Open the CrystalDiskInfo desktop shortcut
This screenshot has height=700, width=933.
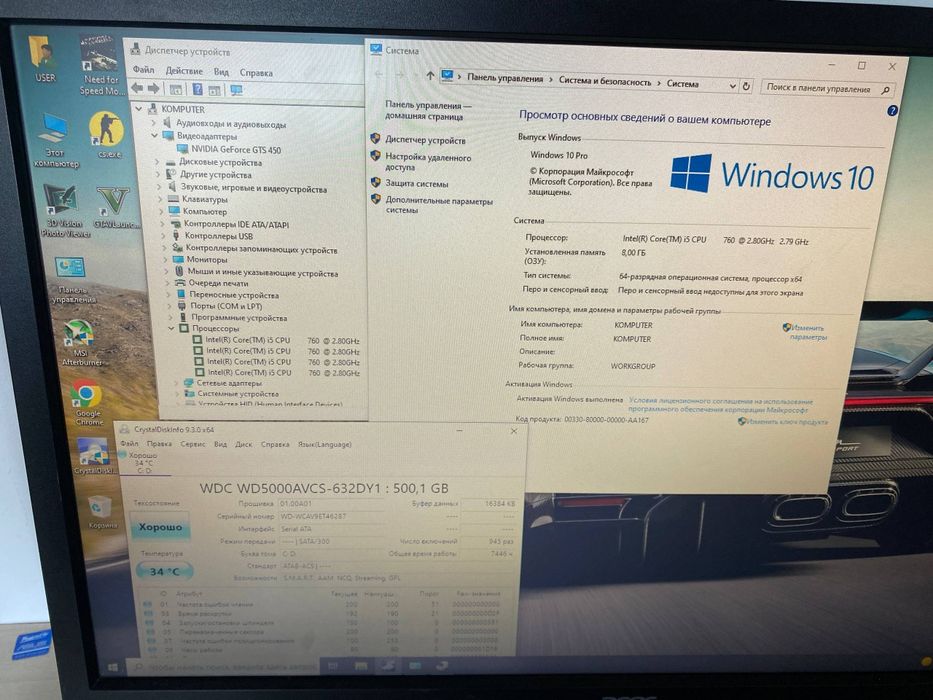click(94, 456)
